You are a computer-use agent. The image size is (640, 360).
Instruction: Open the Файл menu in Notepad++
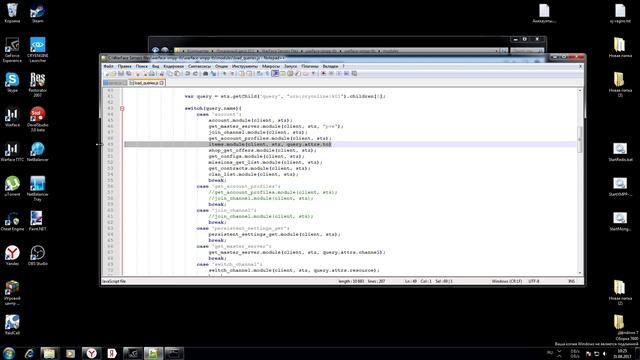[x=109, y=66]
